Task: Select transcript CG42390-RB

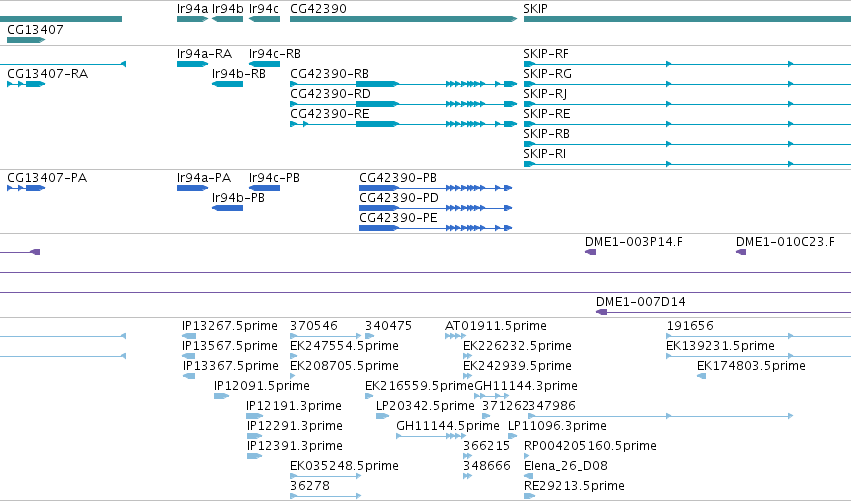Action: pyautogui.click(x=403, y=84)
